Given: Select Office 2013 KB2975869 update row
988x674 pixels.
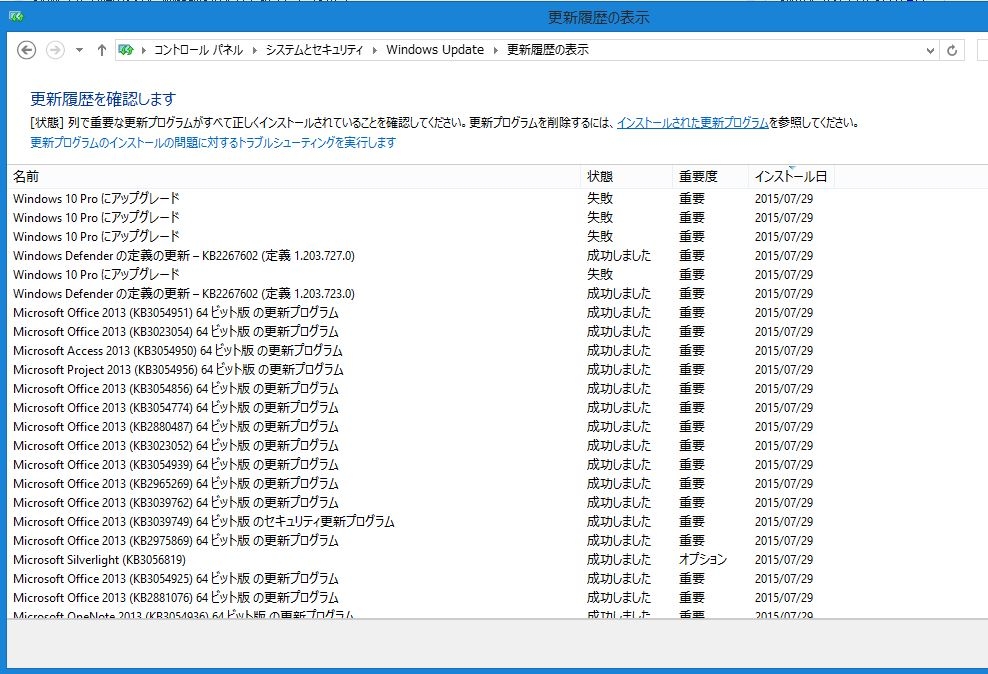Looking at the screenshot, I should [421, 540].
